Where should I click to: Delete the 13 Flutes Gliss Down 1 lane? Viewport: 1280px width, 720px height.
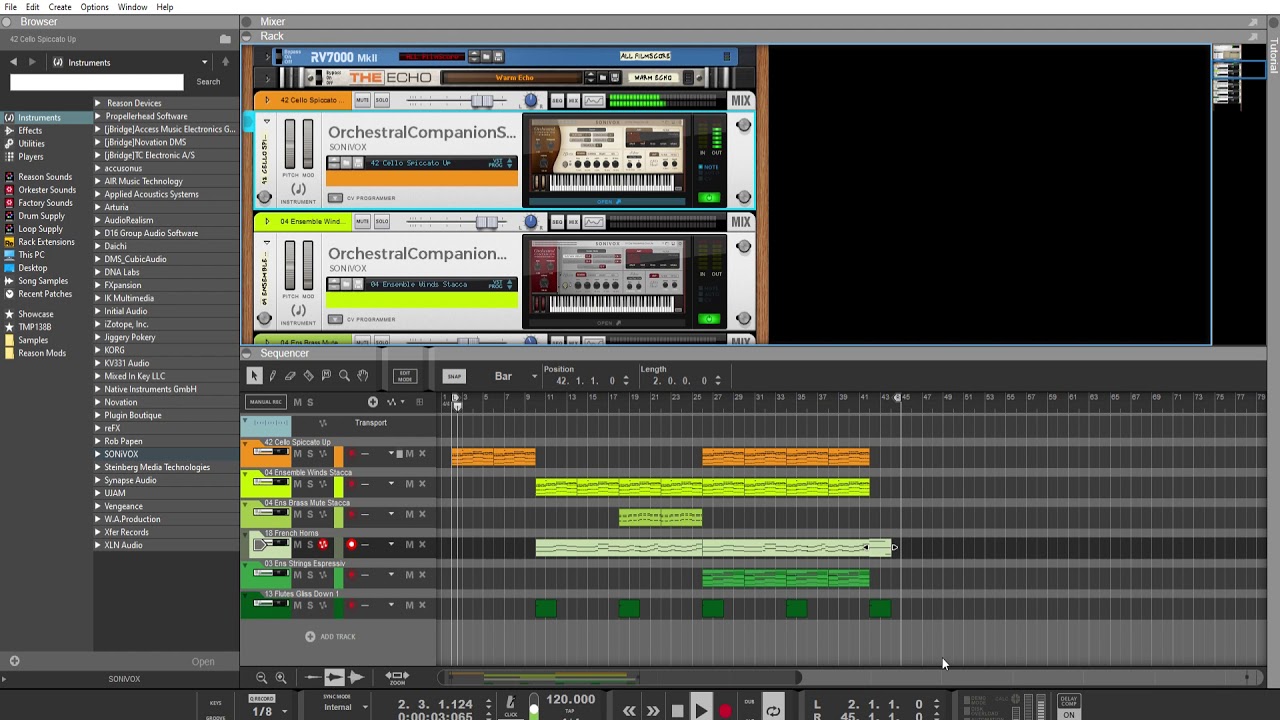pos(422,605)
